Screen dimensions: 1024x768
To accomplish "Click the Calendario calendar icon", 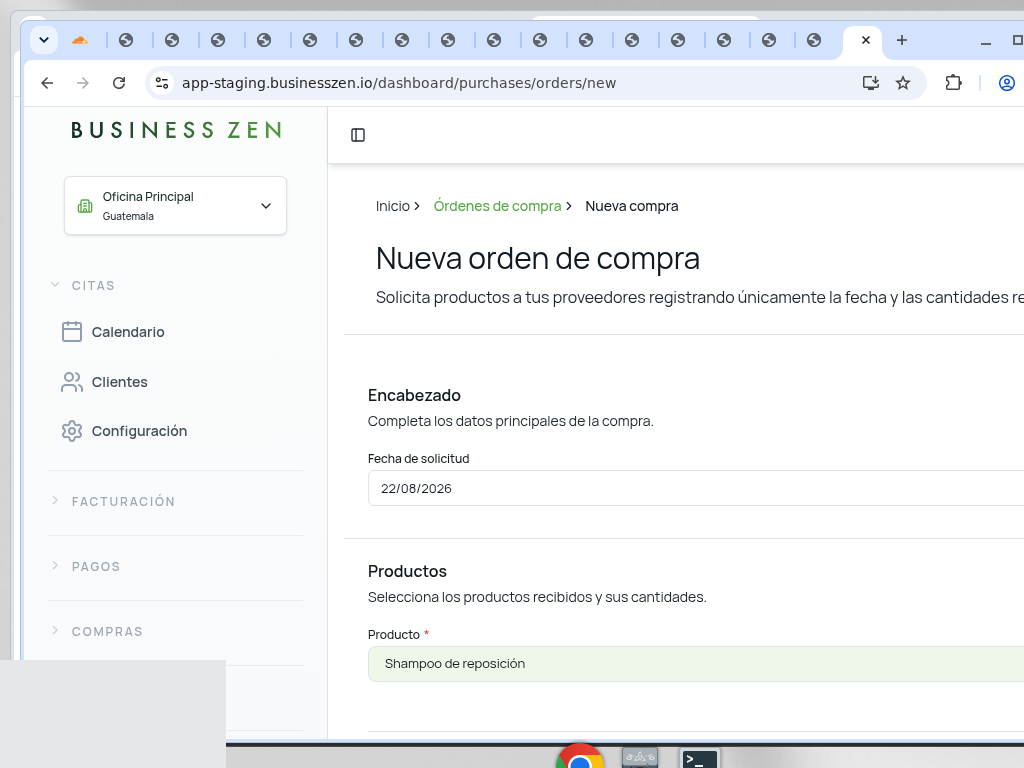I will pyautogui.click(x=72, y=332).
